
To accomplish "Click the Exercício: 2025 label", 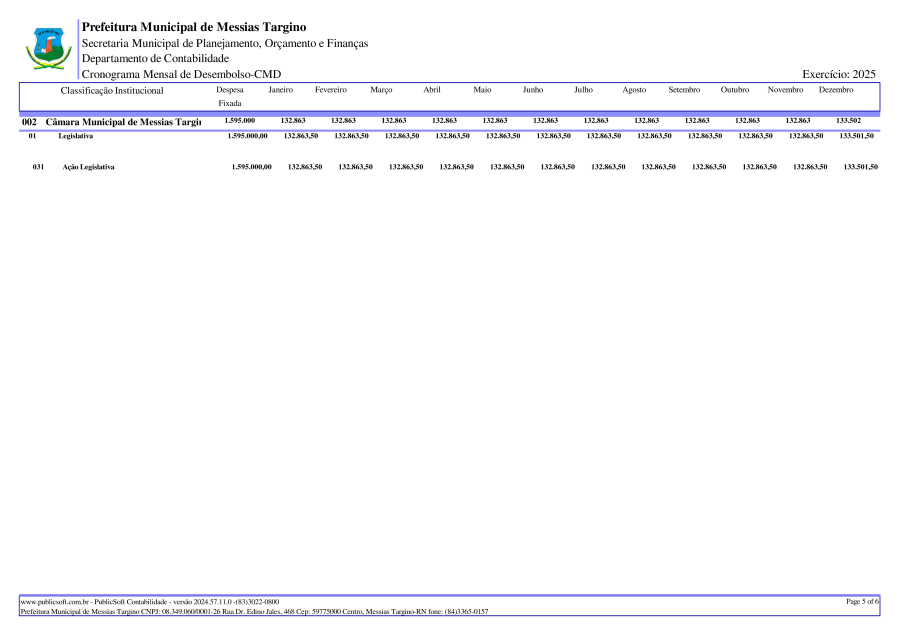I will pos(839,74).
